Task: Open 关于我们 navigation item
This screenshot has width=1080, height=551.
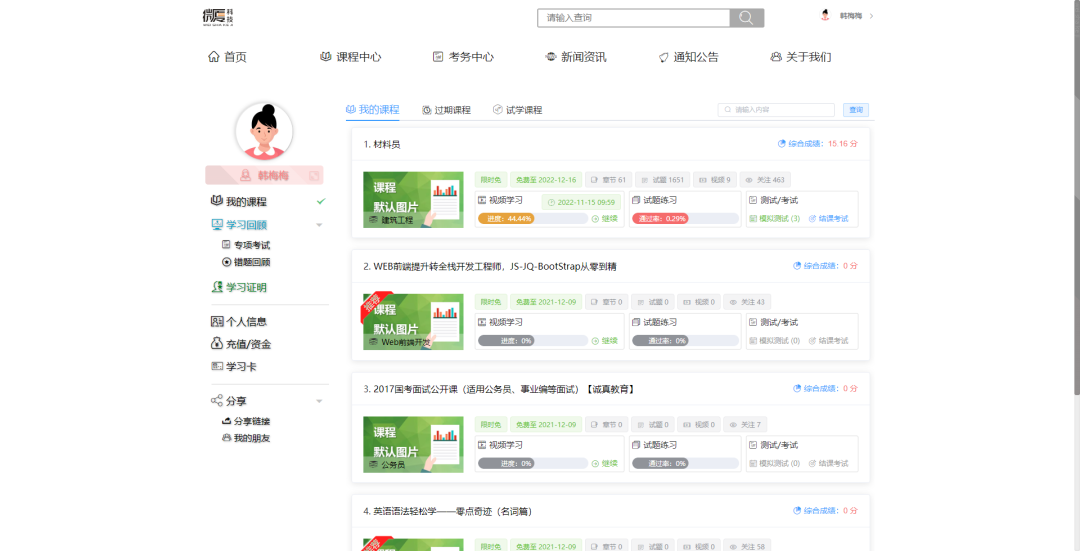Action: [x=801, y=57]
